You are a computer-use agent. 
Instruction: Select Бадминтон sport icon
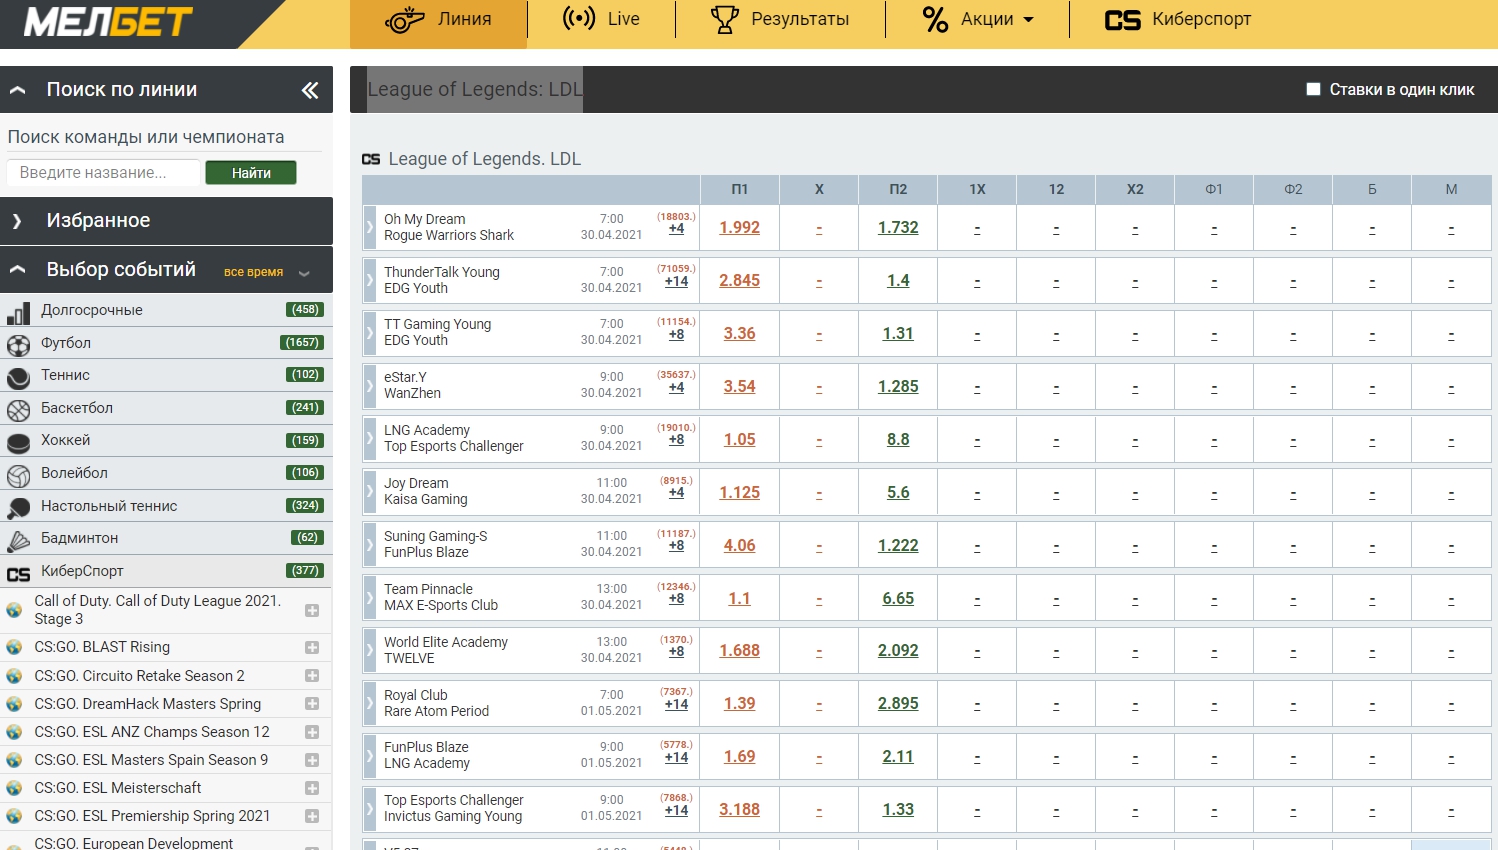pos(18,541)
